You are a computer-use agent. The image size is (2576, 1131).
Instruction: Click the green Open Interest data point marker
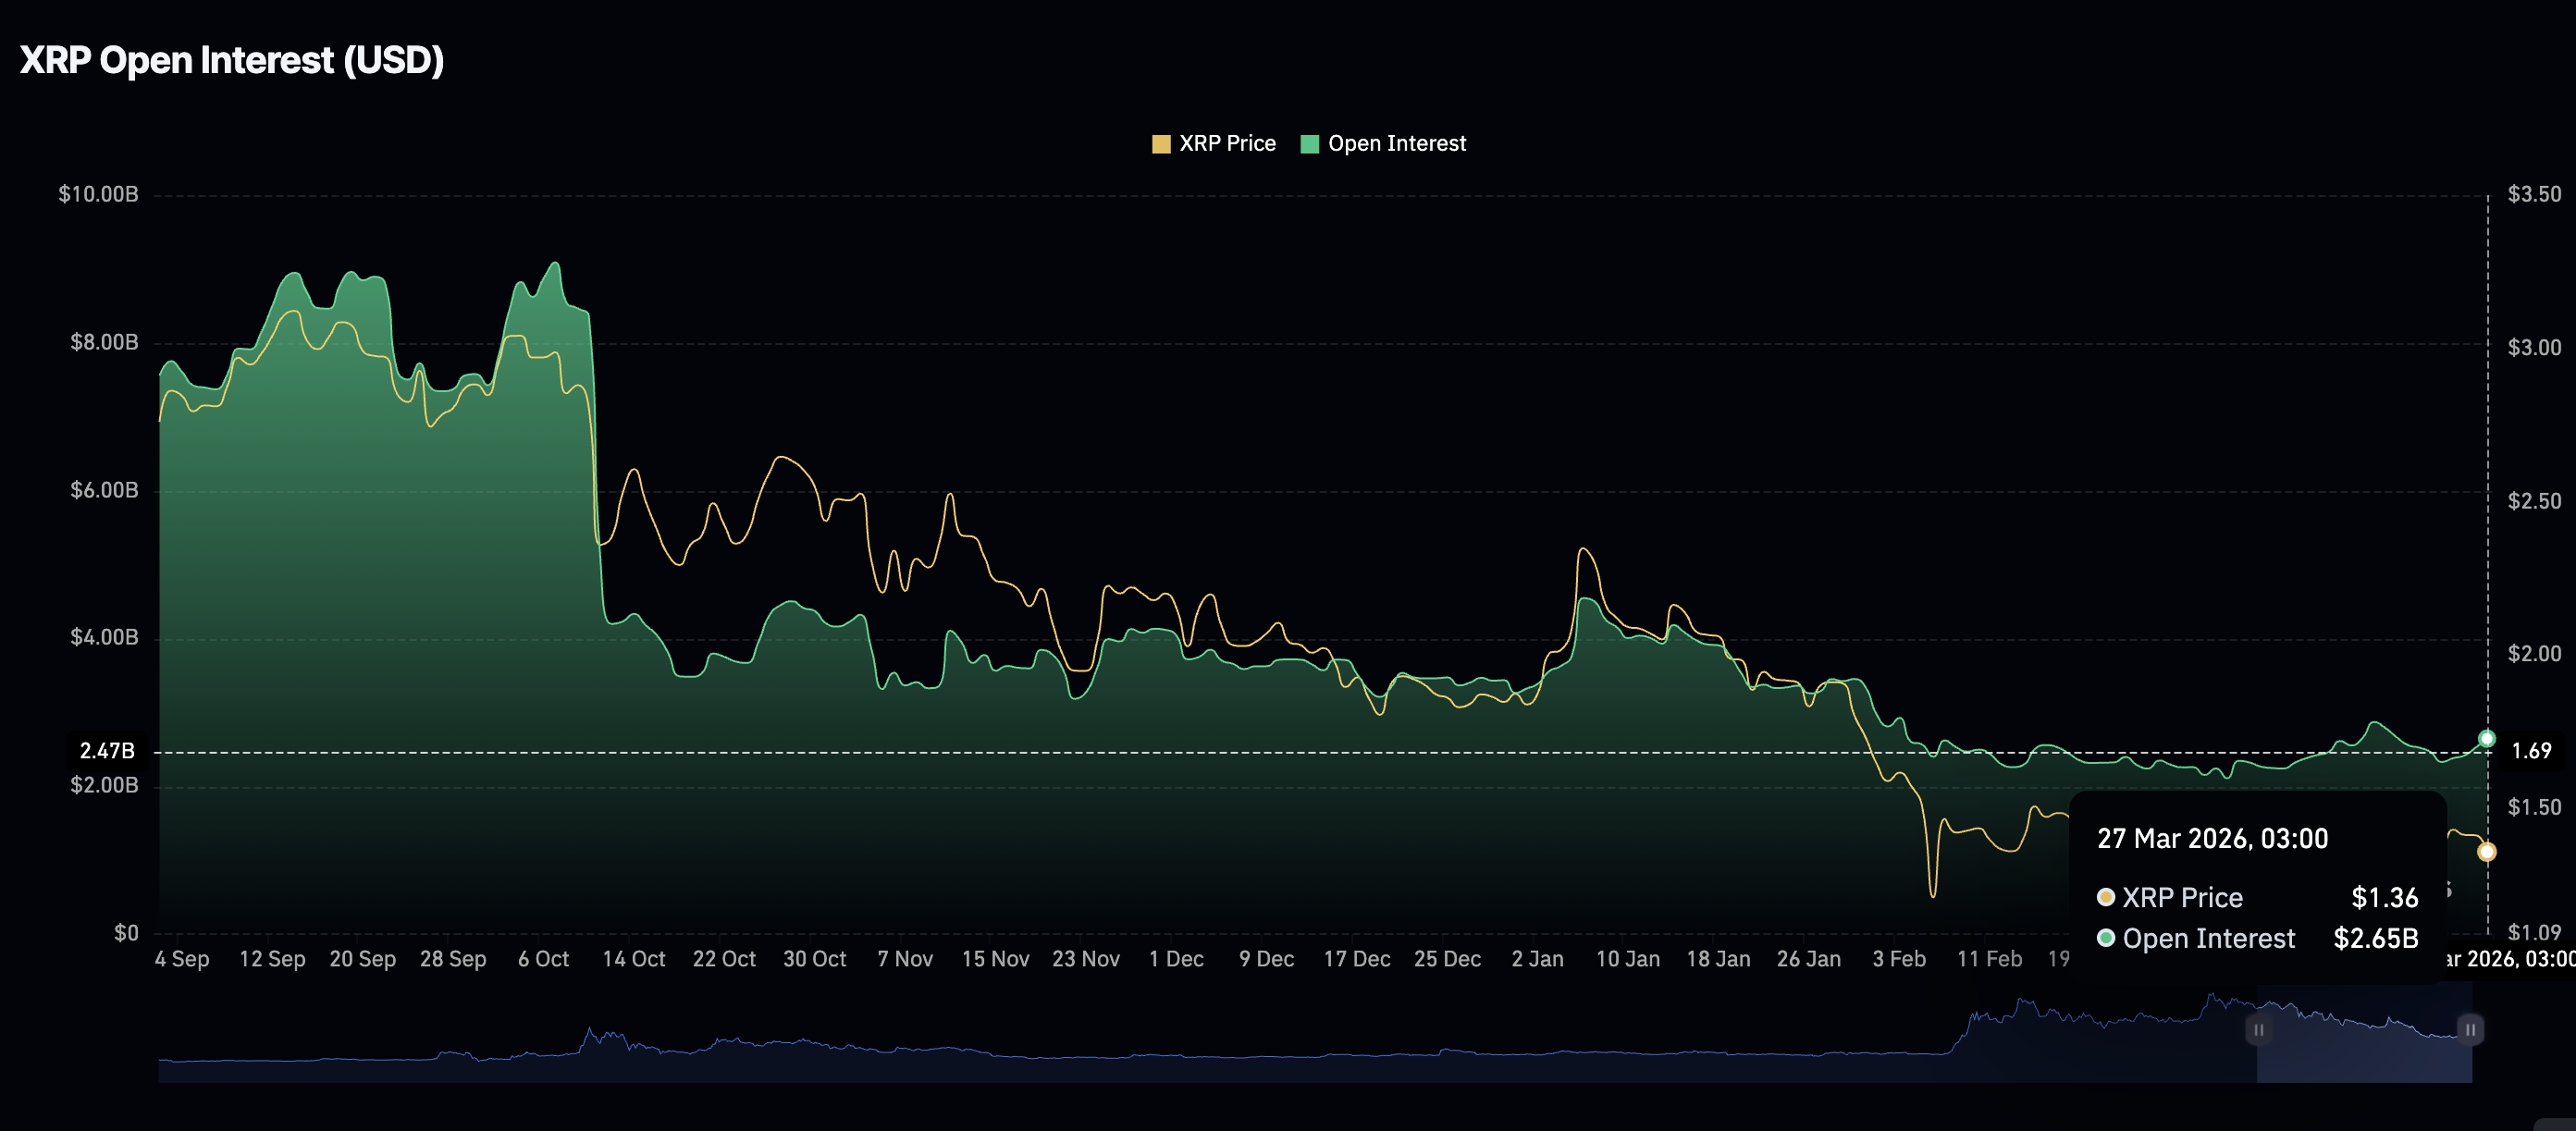2486,739
